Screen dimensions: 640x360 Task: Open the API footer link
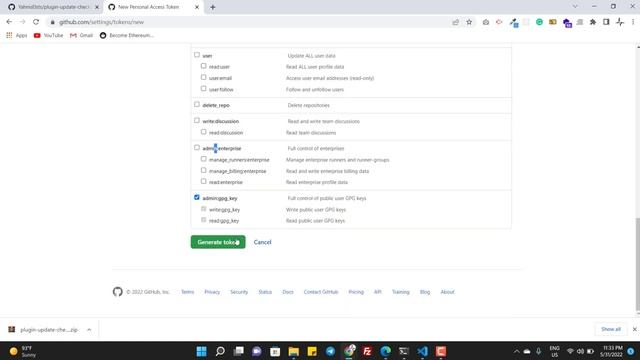coord(378,292)
